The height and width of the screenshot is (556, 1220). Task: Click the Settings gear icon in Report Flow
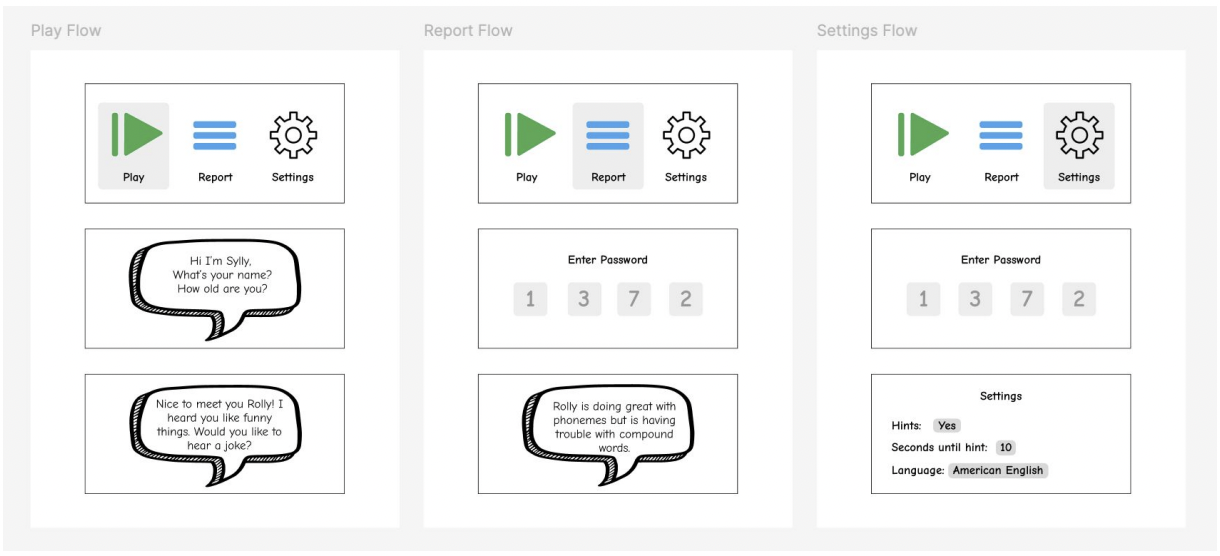click(686, 135)
